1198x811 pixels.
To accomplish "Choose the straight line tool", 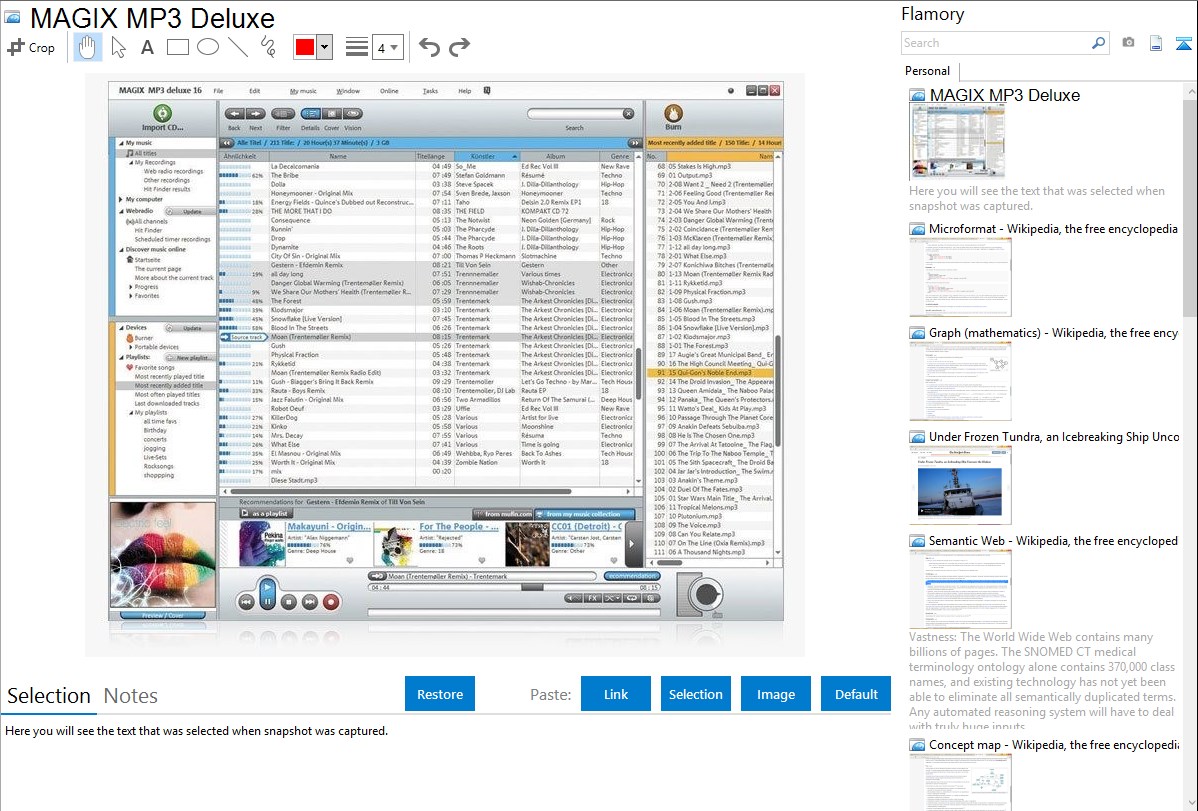I will [x=238, y=47].
